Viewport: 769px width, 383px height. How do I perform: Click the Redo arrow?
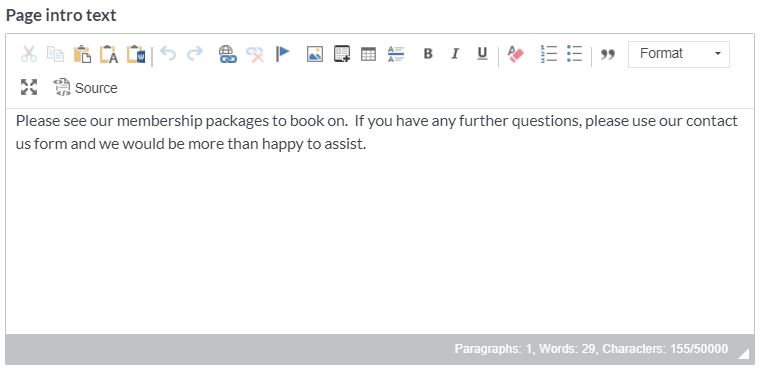point(195,53)
